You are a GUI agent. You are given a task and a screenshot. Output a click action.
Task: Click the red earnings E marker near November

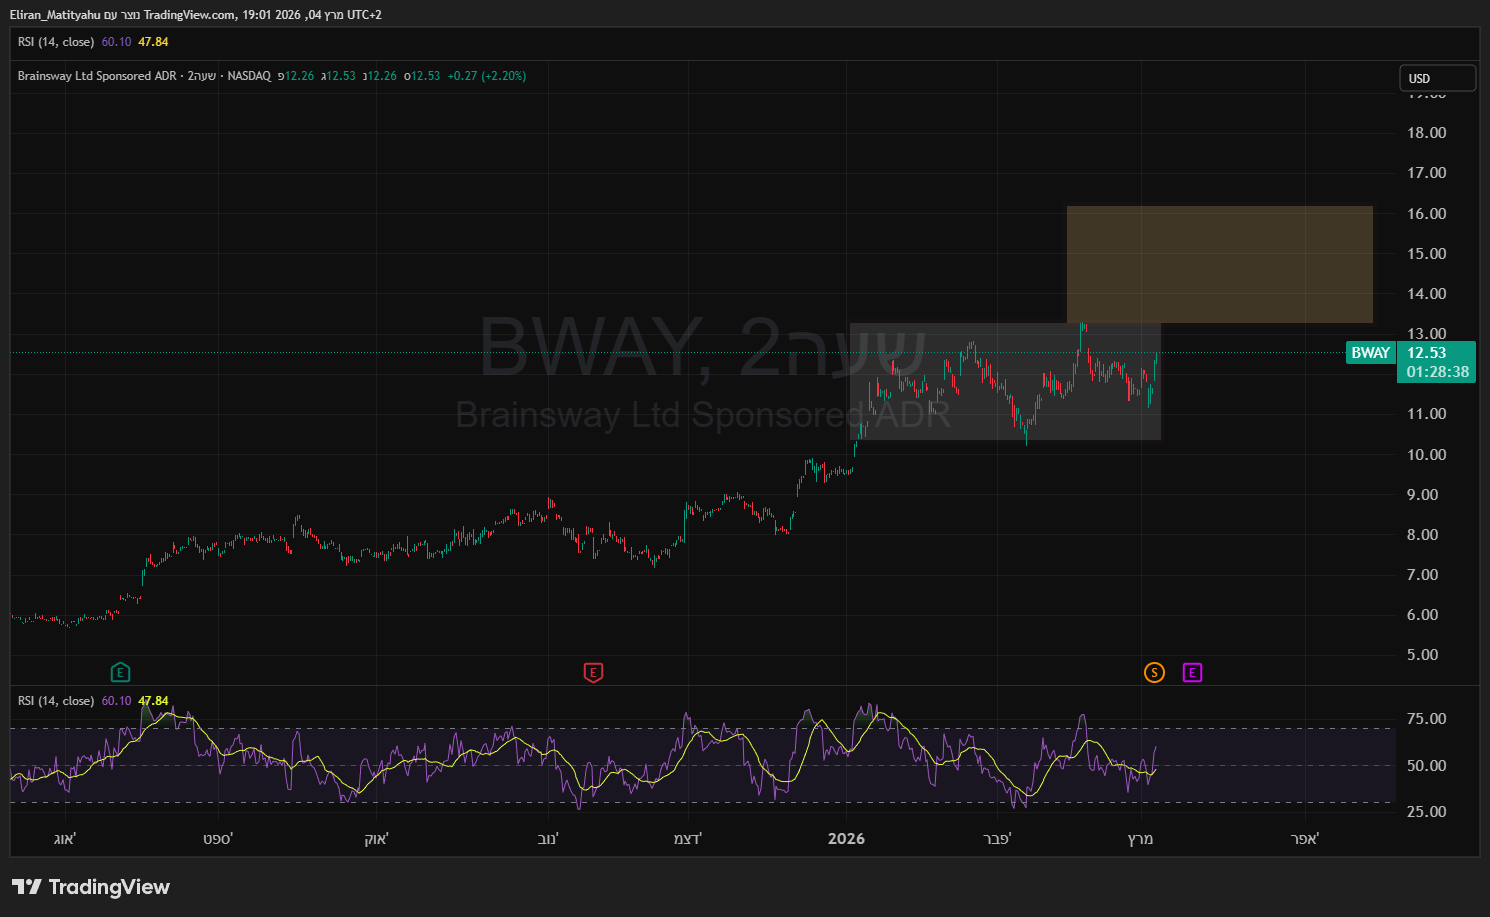[593, 672]
